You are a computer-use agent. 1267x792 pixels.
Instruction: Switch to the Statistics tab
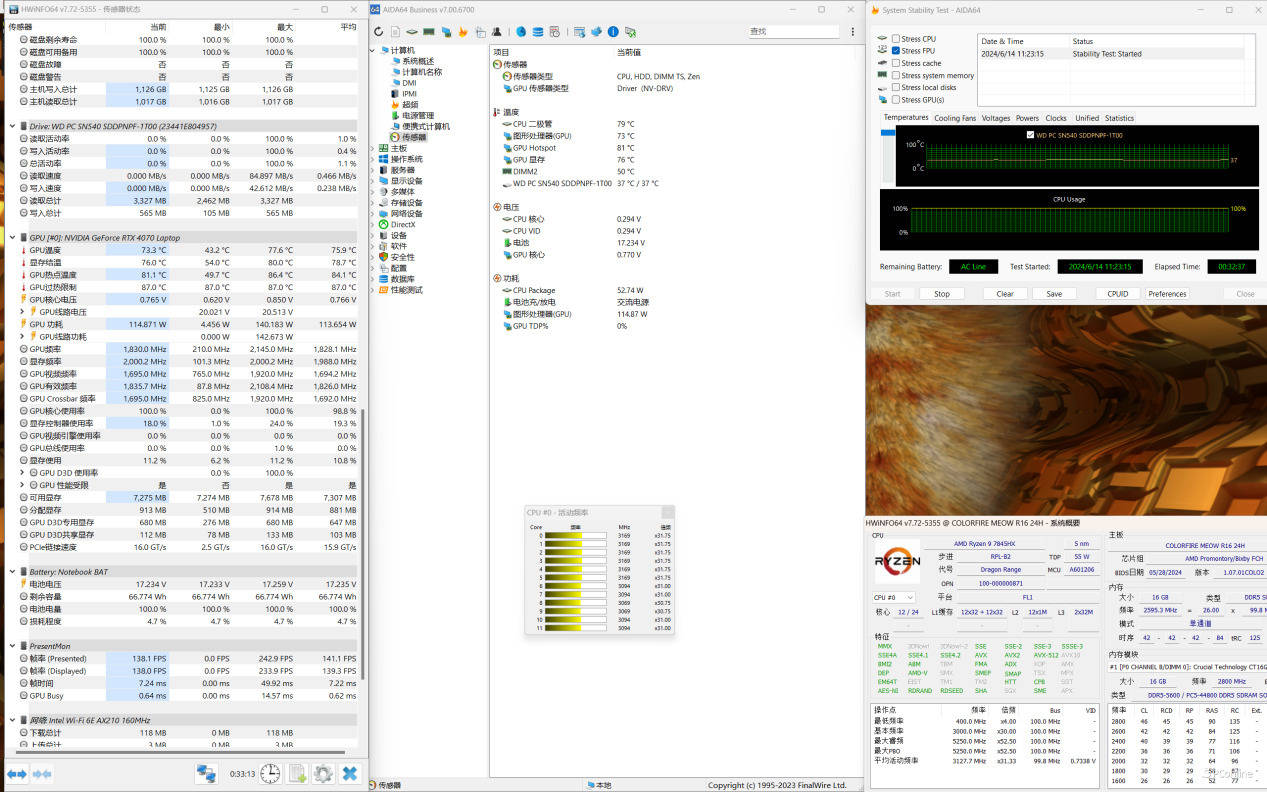coord(1120,118)
